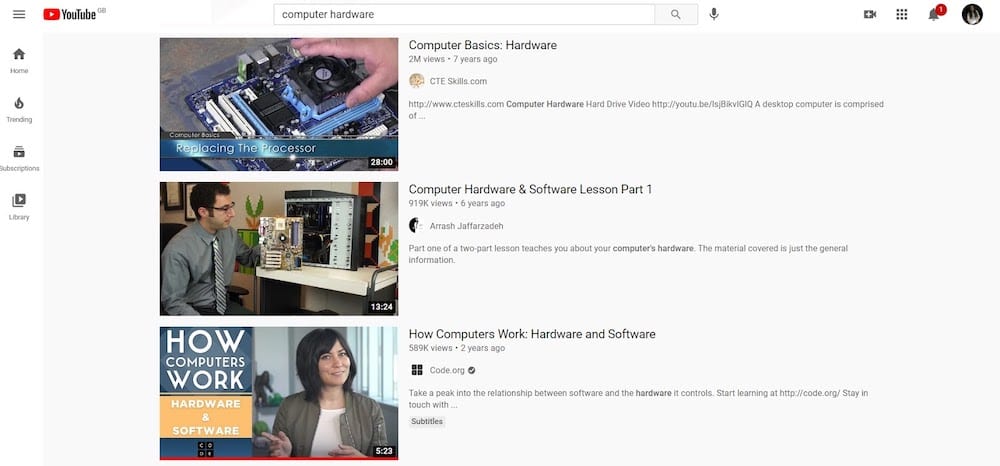Click '2M views • 7 years ago' text
Viewport: 1000px width, 466px height.
click(453, 59)
